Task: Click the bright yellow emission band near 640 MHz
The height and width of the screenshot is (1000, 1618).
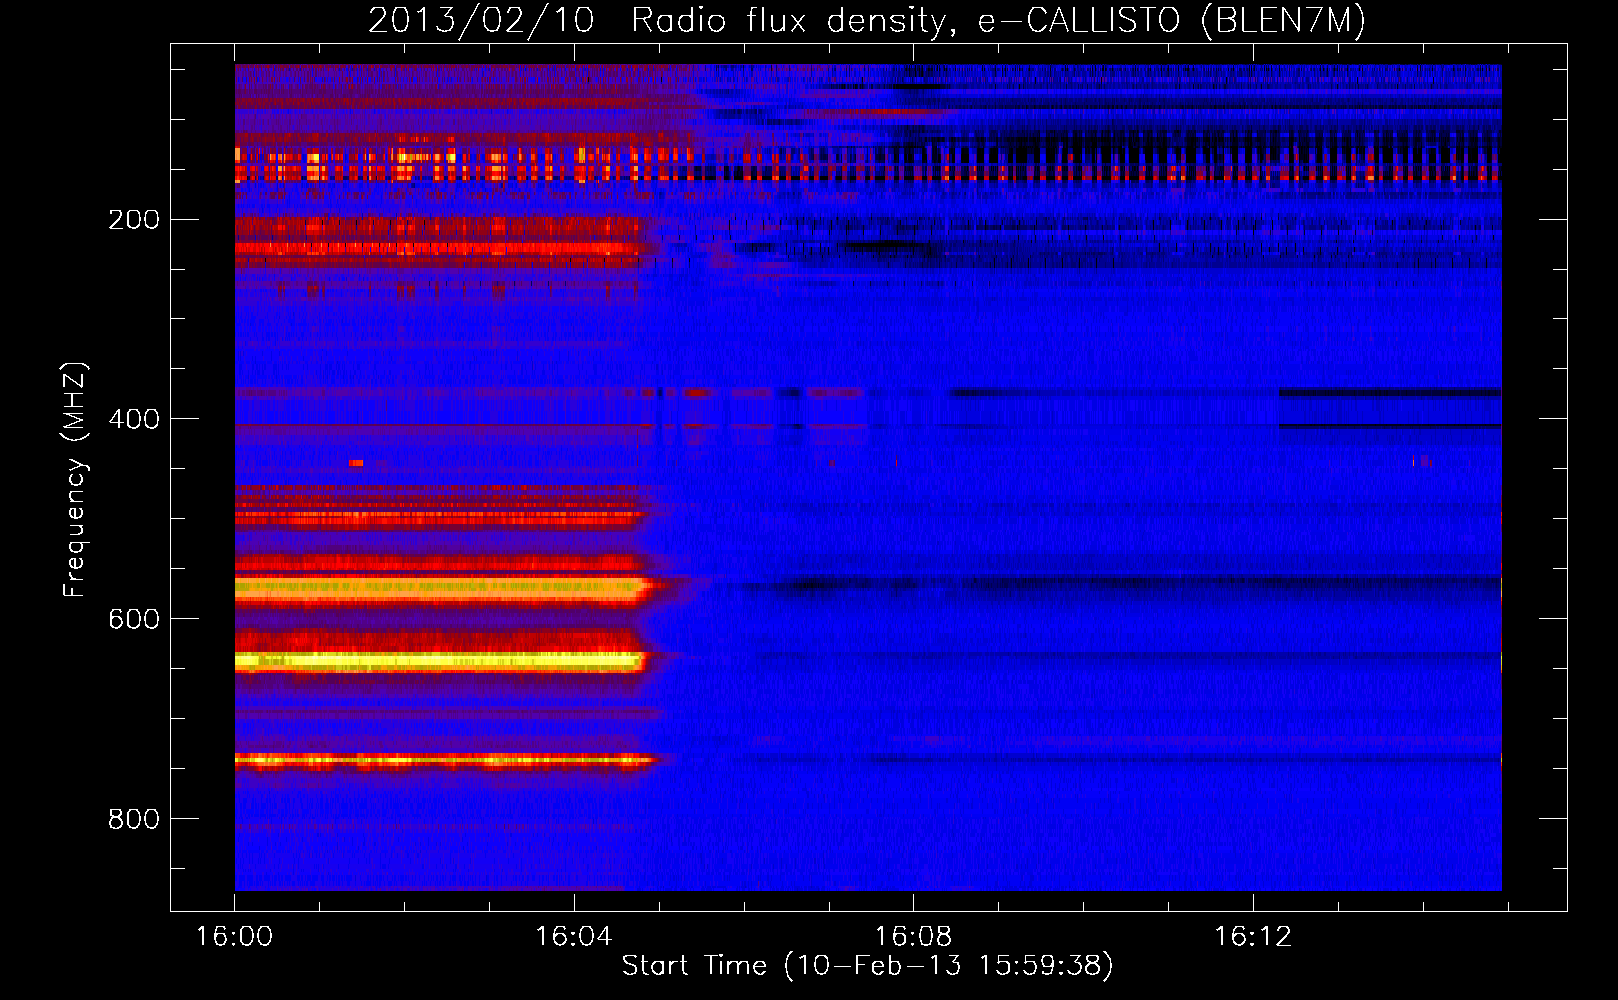Action: coord(440,661)
